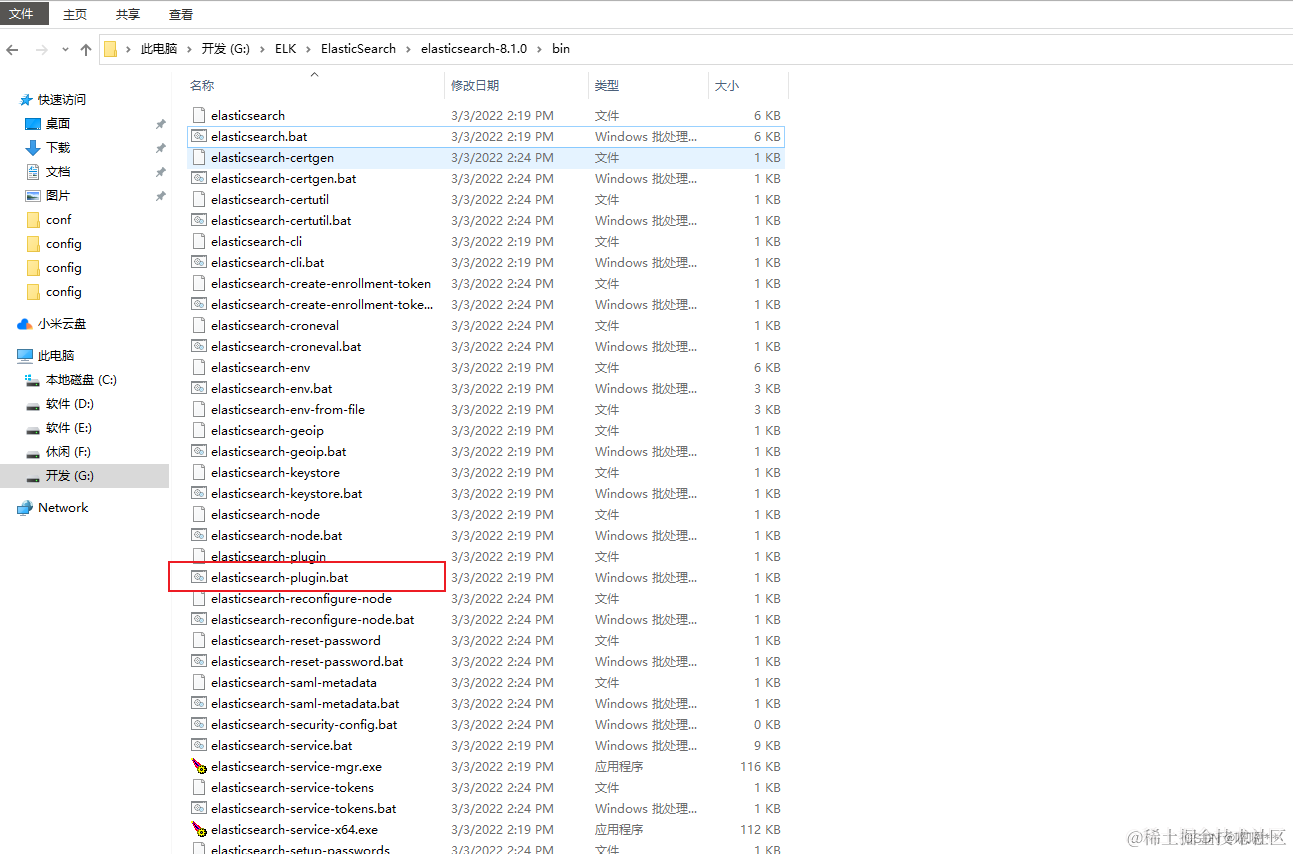Click the 此电脑 computer icon in sidebar
Viewport: 1293px width, 854px height.
[25, 356]
